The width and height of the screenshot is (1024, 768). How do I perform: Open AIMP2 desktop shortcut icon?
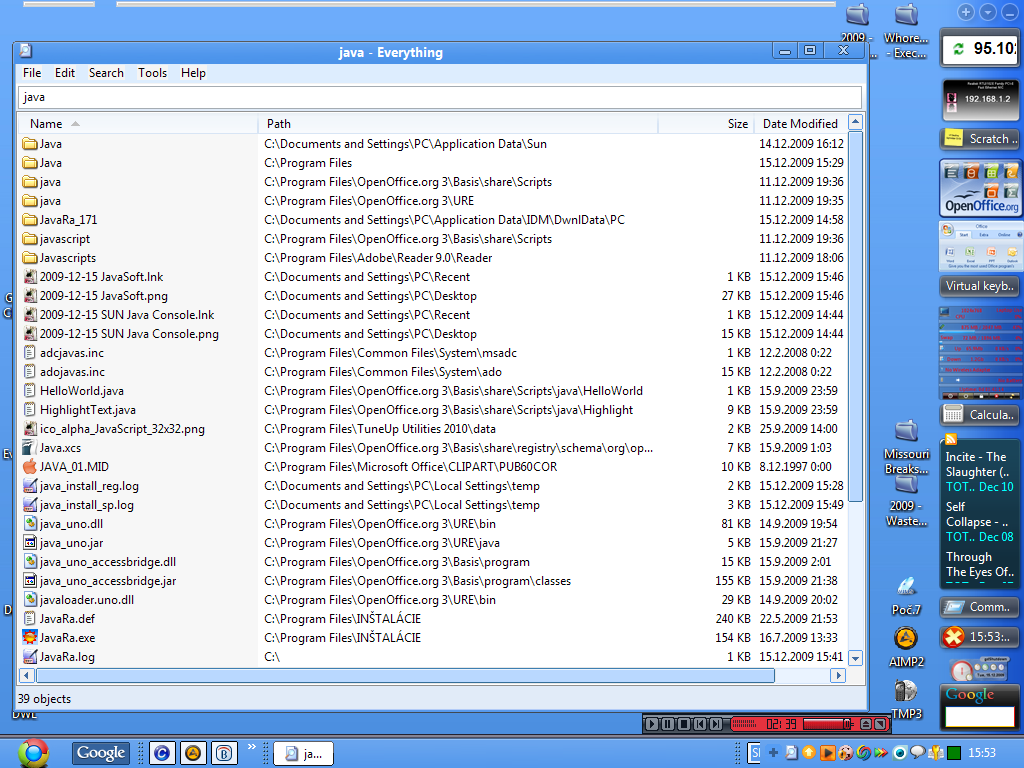pyautogui.click(x=906, y=640)
